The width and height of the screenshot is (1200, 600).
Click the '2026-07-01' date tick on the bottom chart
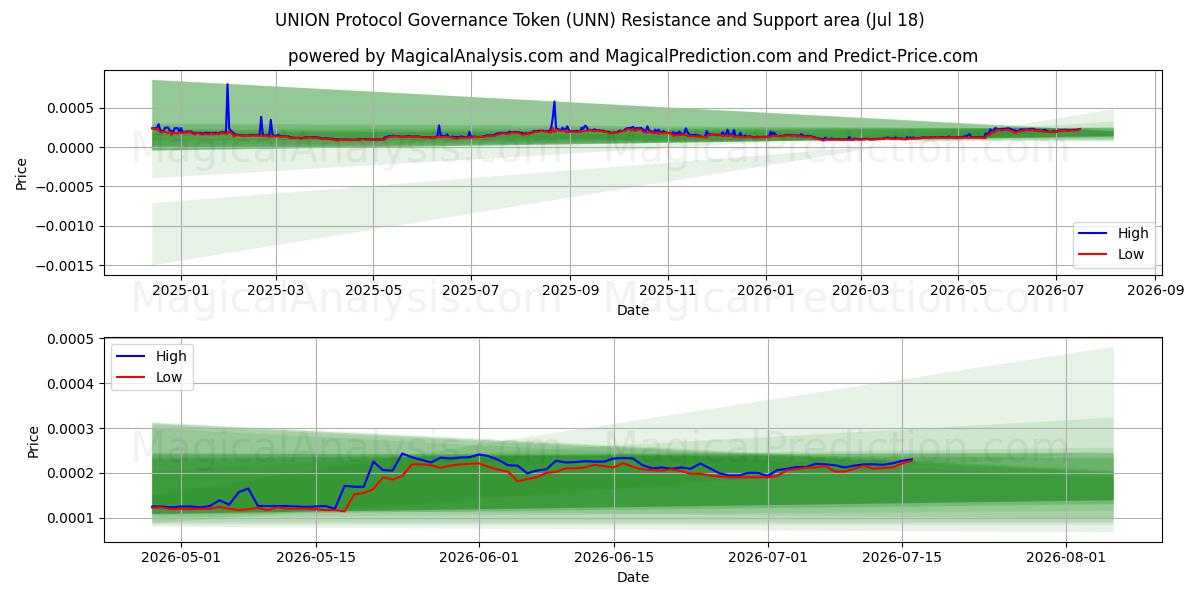point(769,560)
